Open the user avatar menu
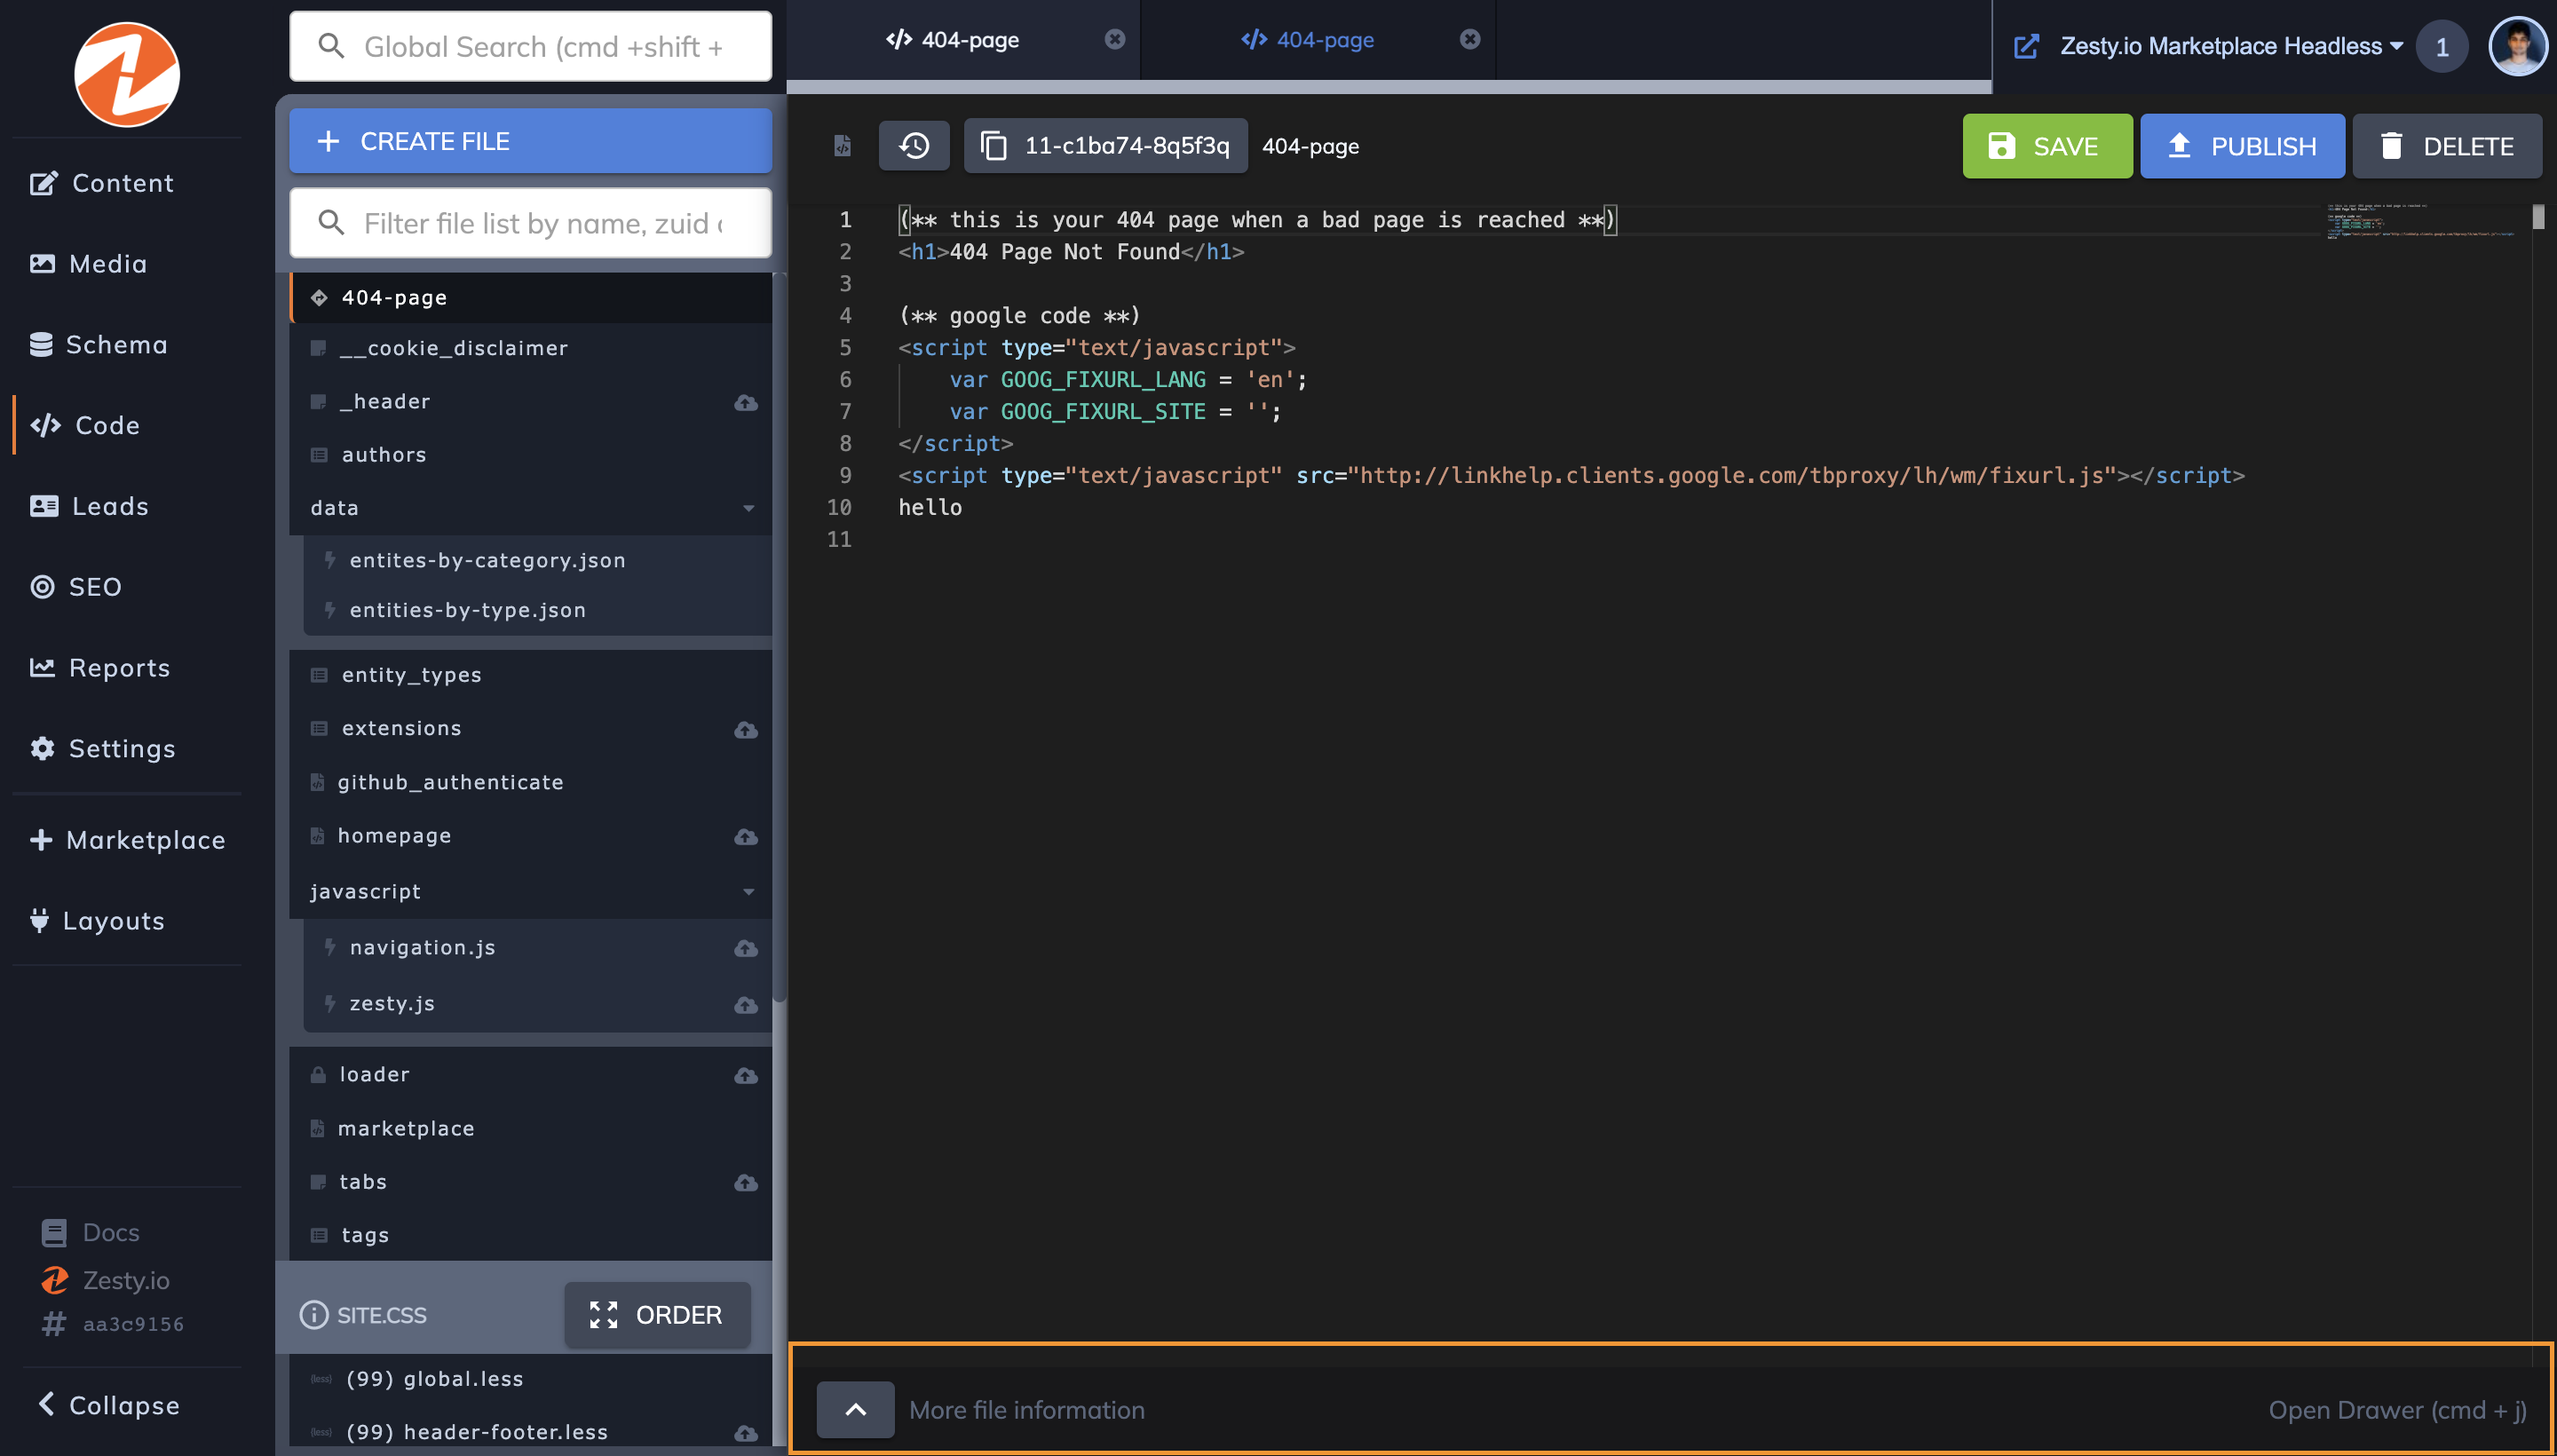The height and width of the screenshot is (1456, 2557). click(2518, 46)
